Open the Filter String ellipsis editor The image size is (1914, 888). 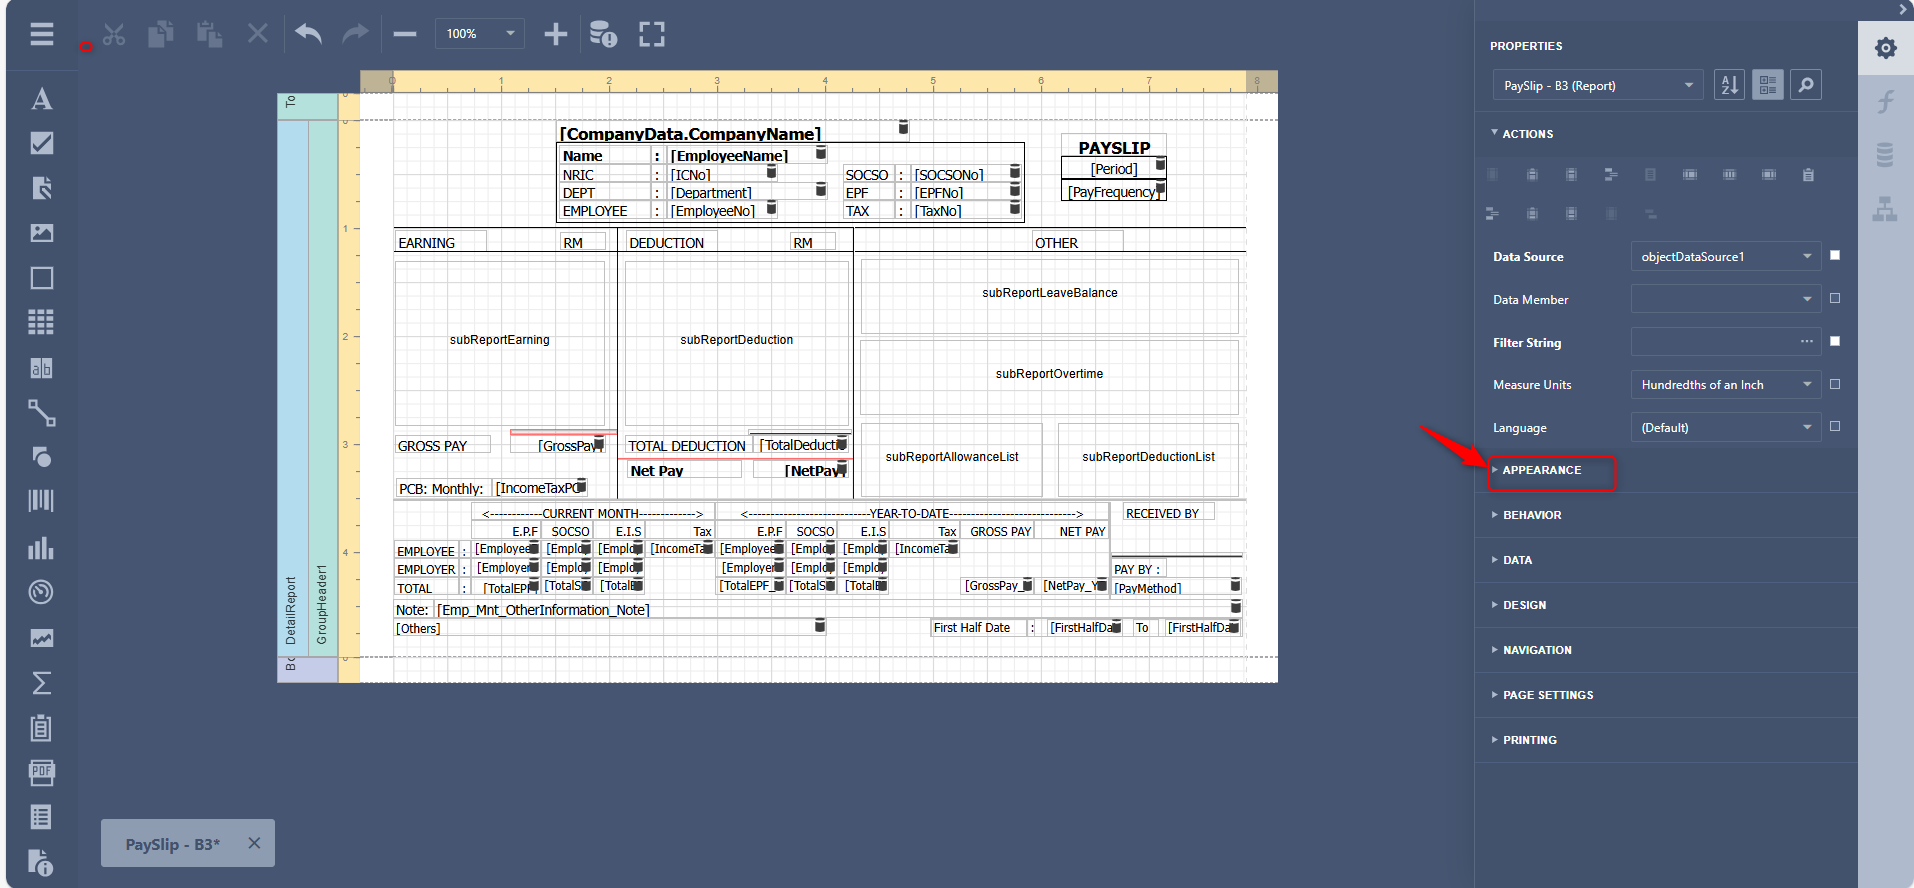[x=1806, y=342]
